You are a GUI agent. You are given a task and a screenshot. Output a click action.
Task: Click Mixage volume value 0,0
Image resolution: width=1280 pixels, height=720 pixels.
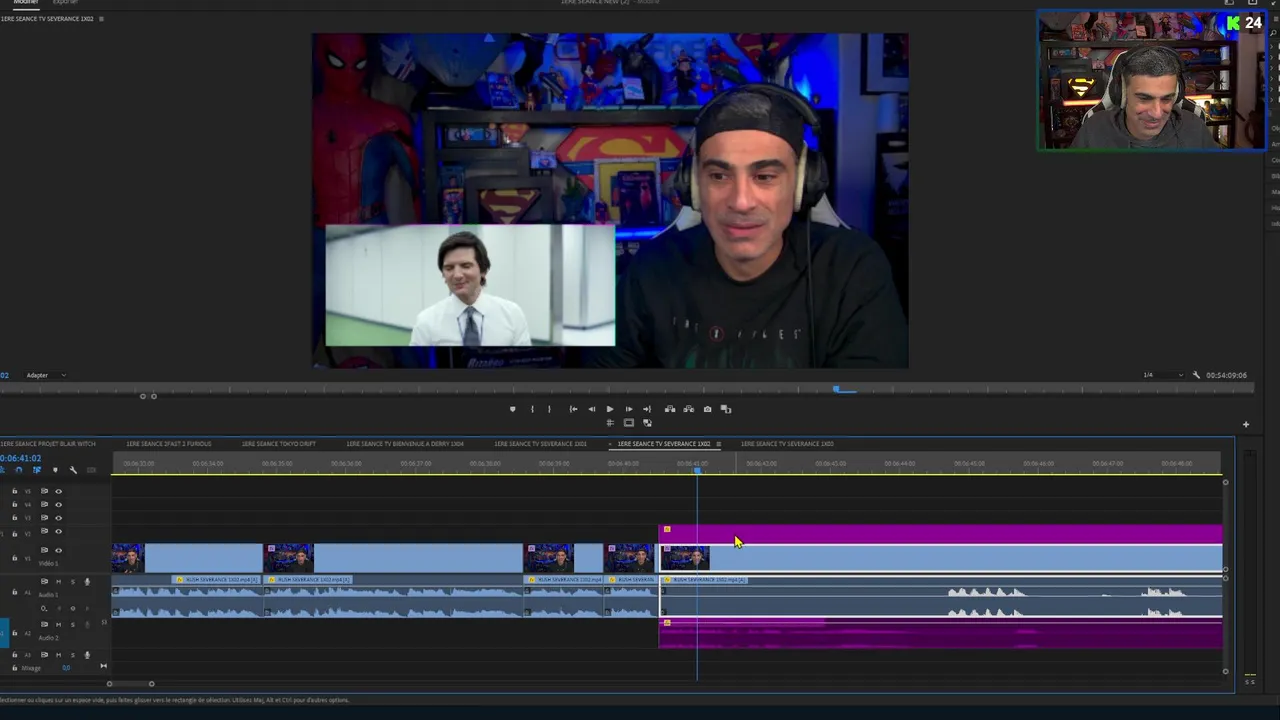[x=66, y=668]
